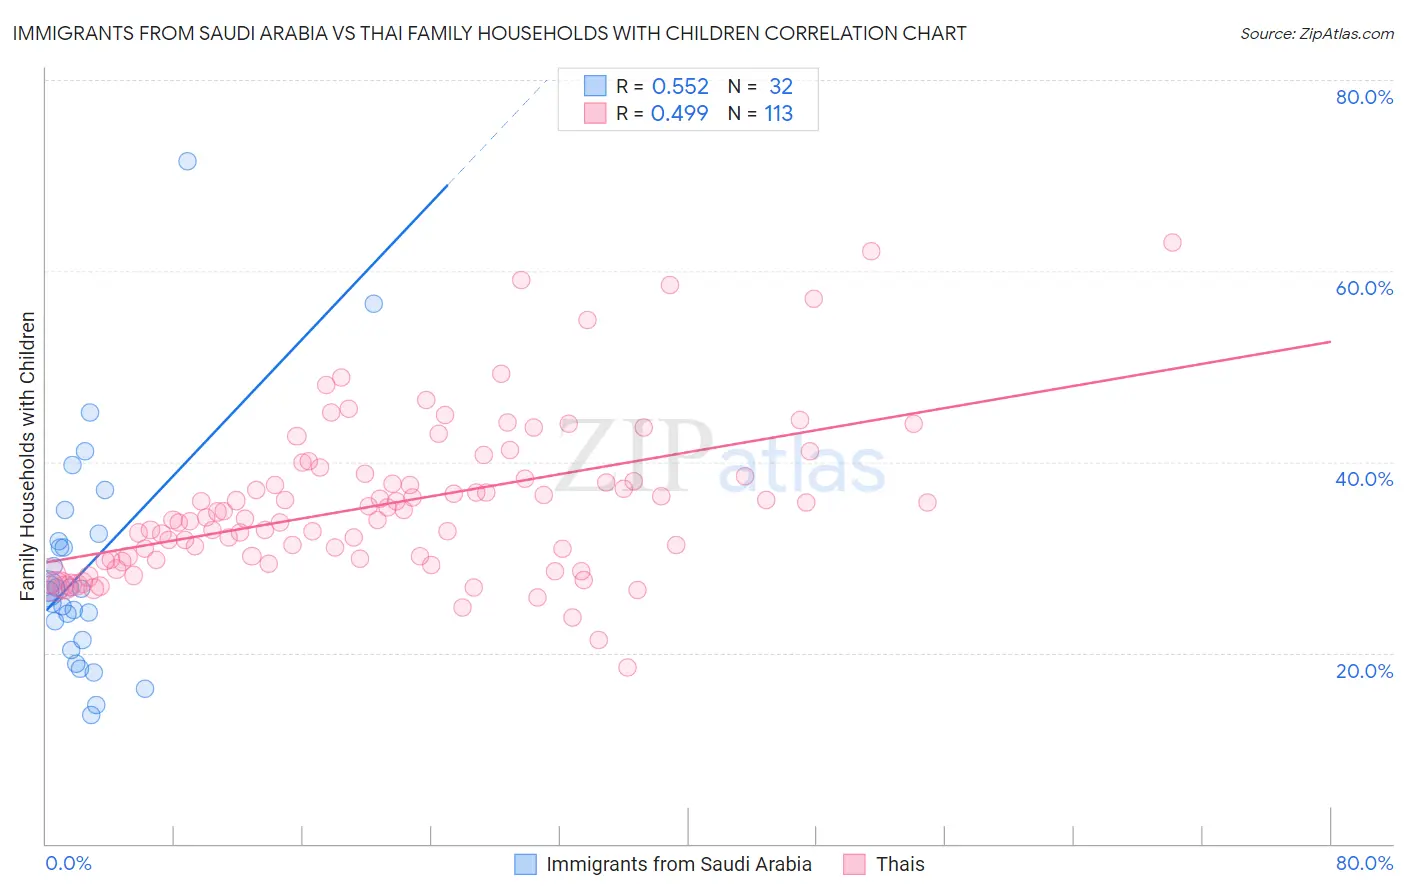The image size is (1406, 892).
Task: Select the blue data point near 56%
Action: (x=374, y=303)
